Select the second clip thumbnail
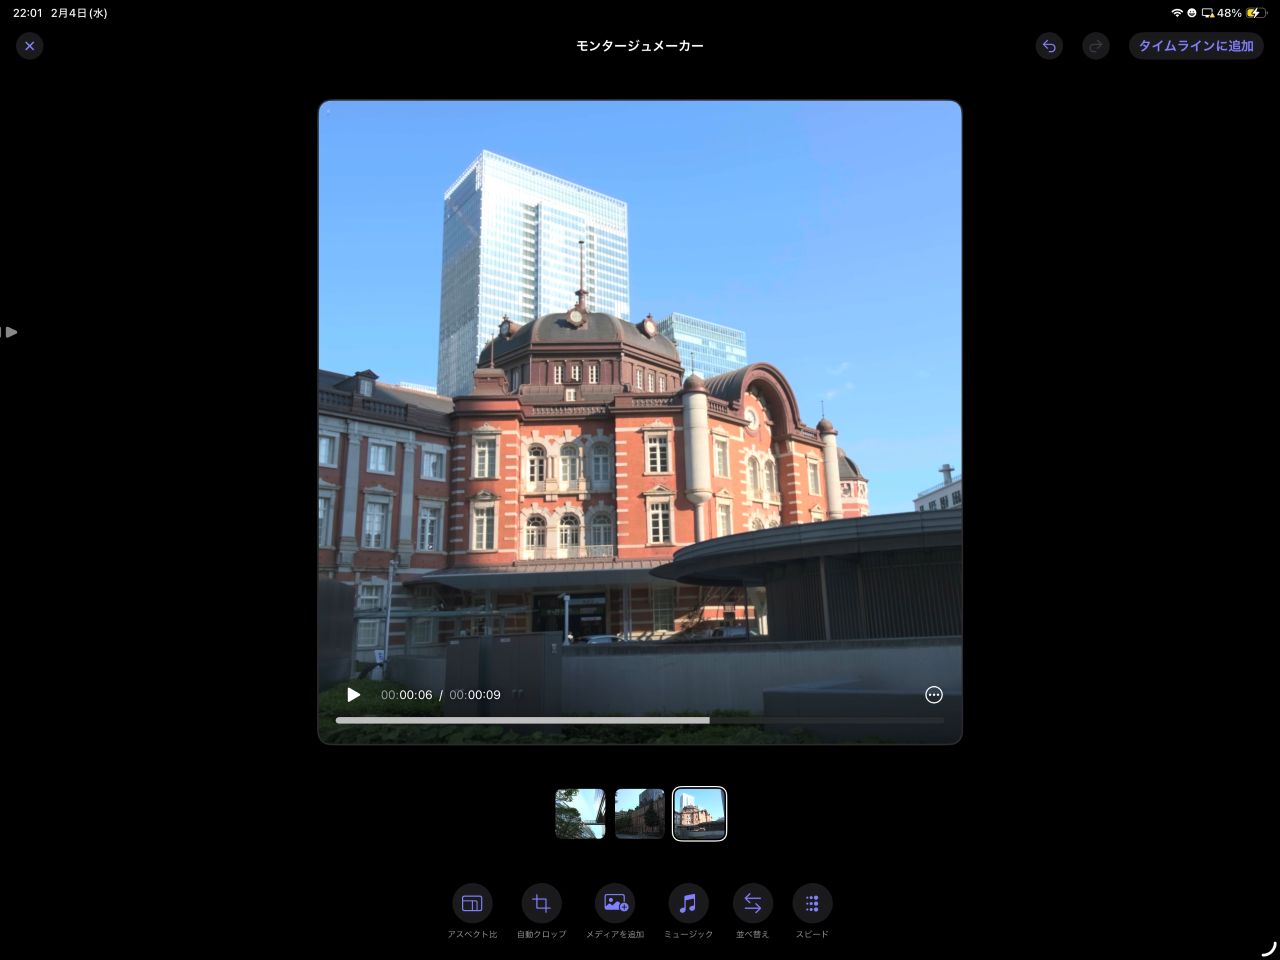 pyautogui.click(x=640, y=813)
